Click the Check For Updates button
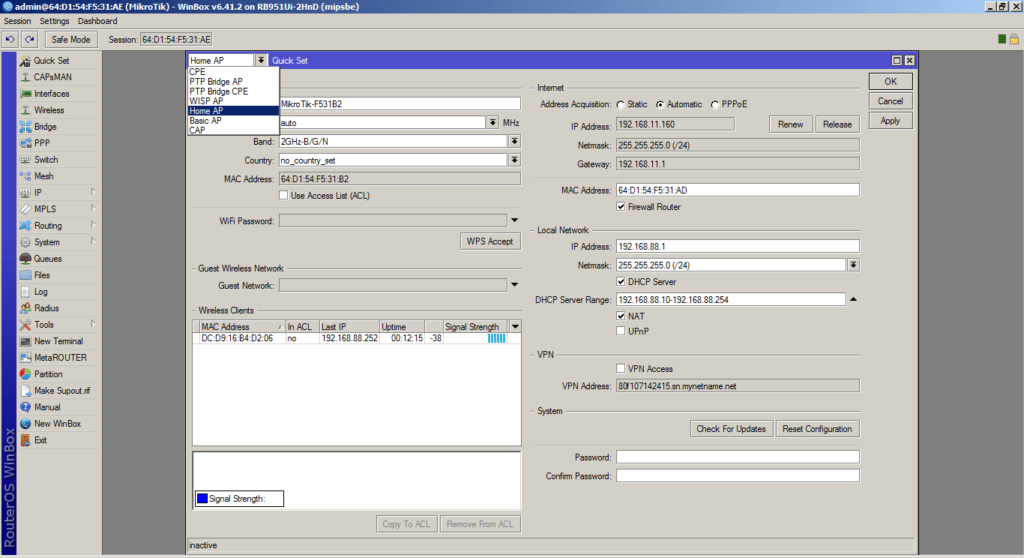The height and width of the screenshot is (558, 1024). pos(731,429)
